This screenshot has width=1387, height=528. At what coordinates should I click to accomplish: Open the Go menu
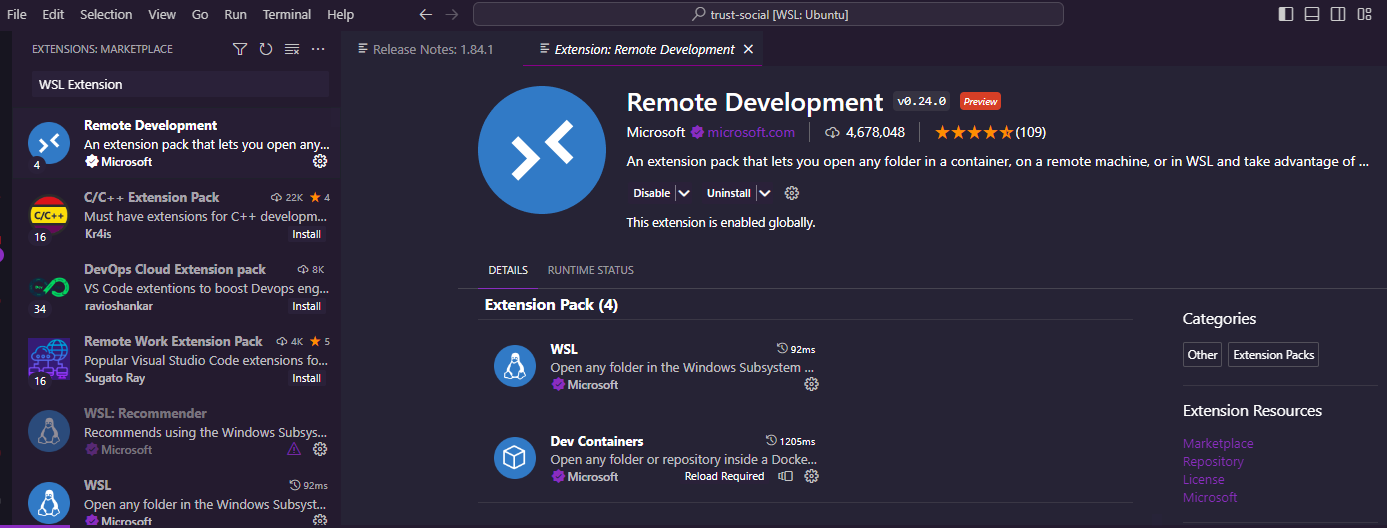coord(200,14)
